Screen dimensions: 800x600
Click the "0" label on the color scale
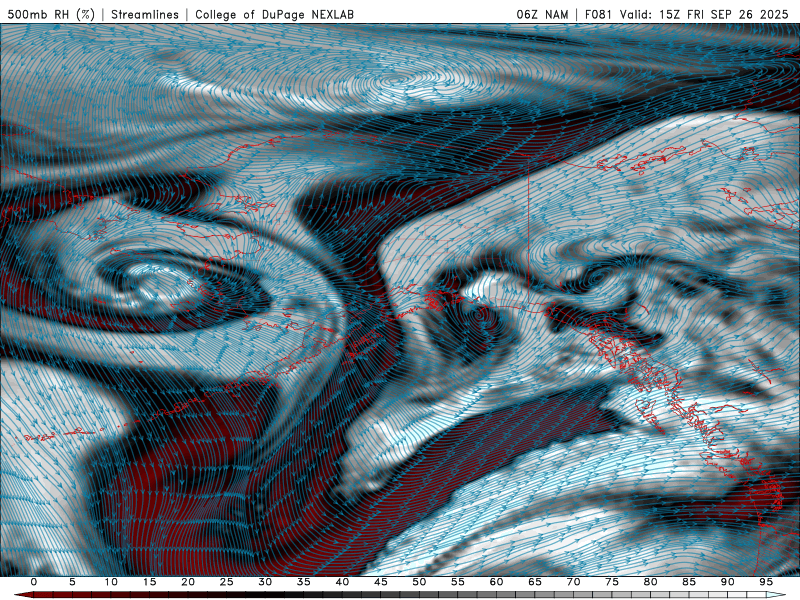click(34, 582)
